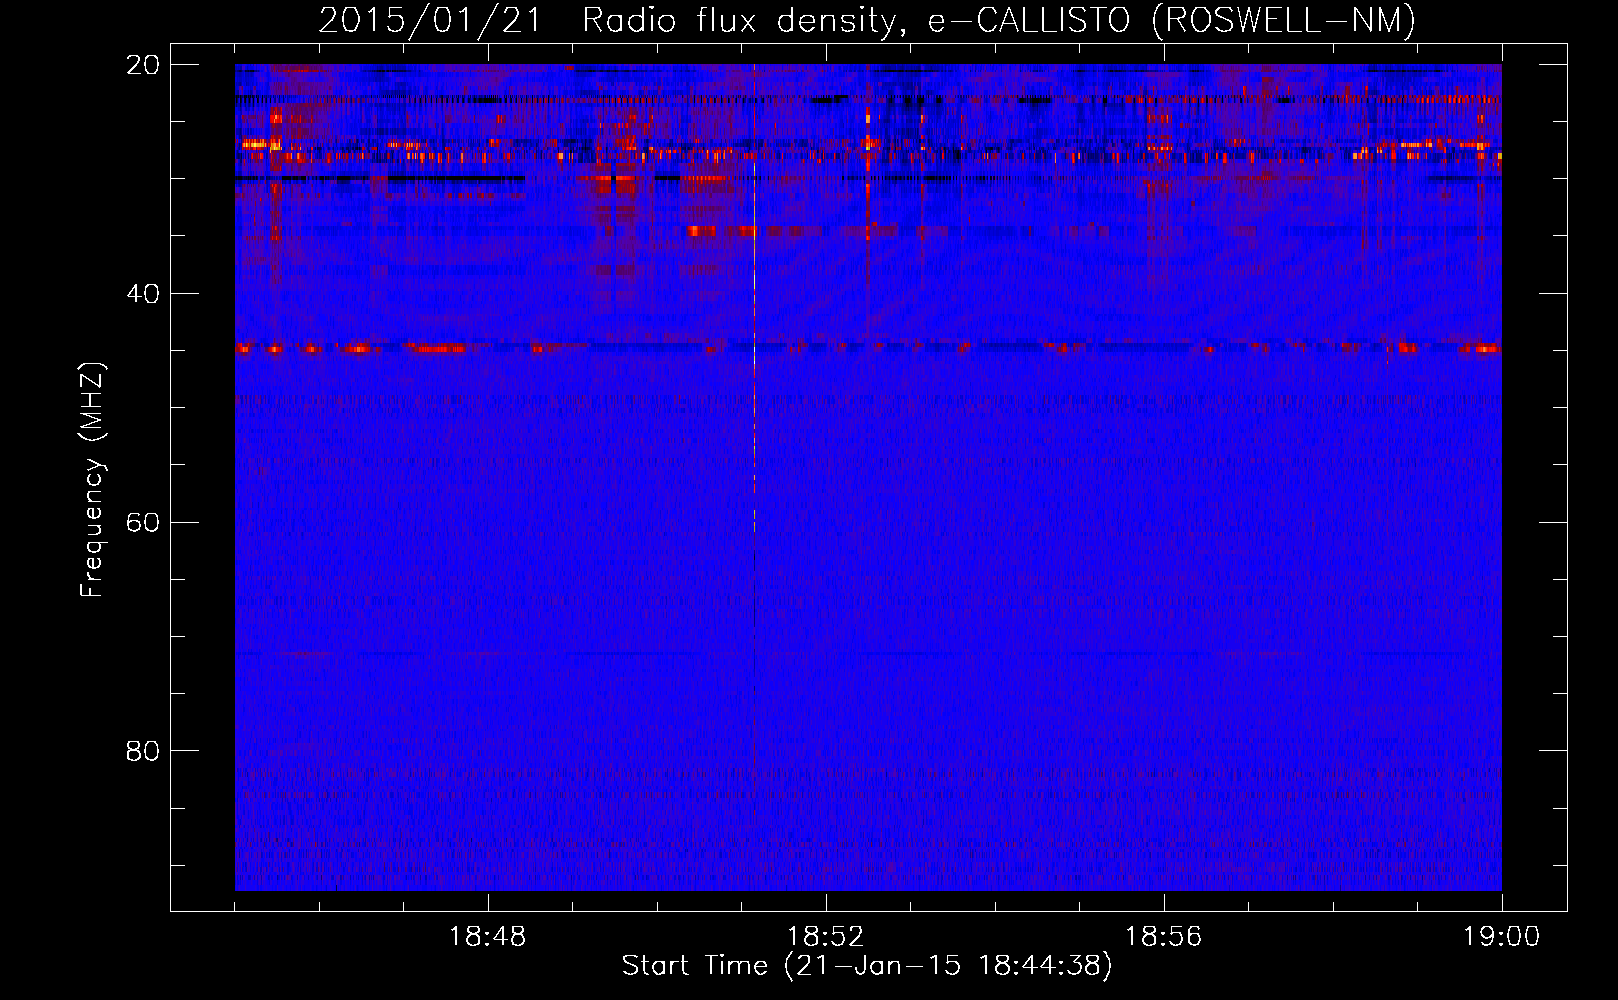Select the 18:56 time axis label
The height and width of the screenshot is (1000, 1618).
point(1164,937)
